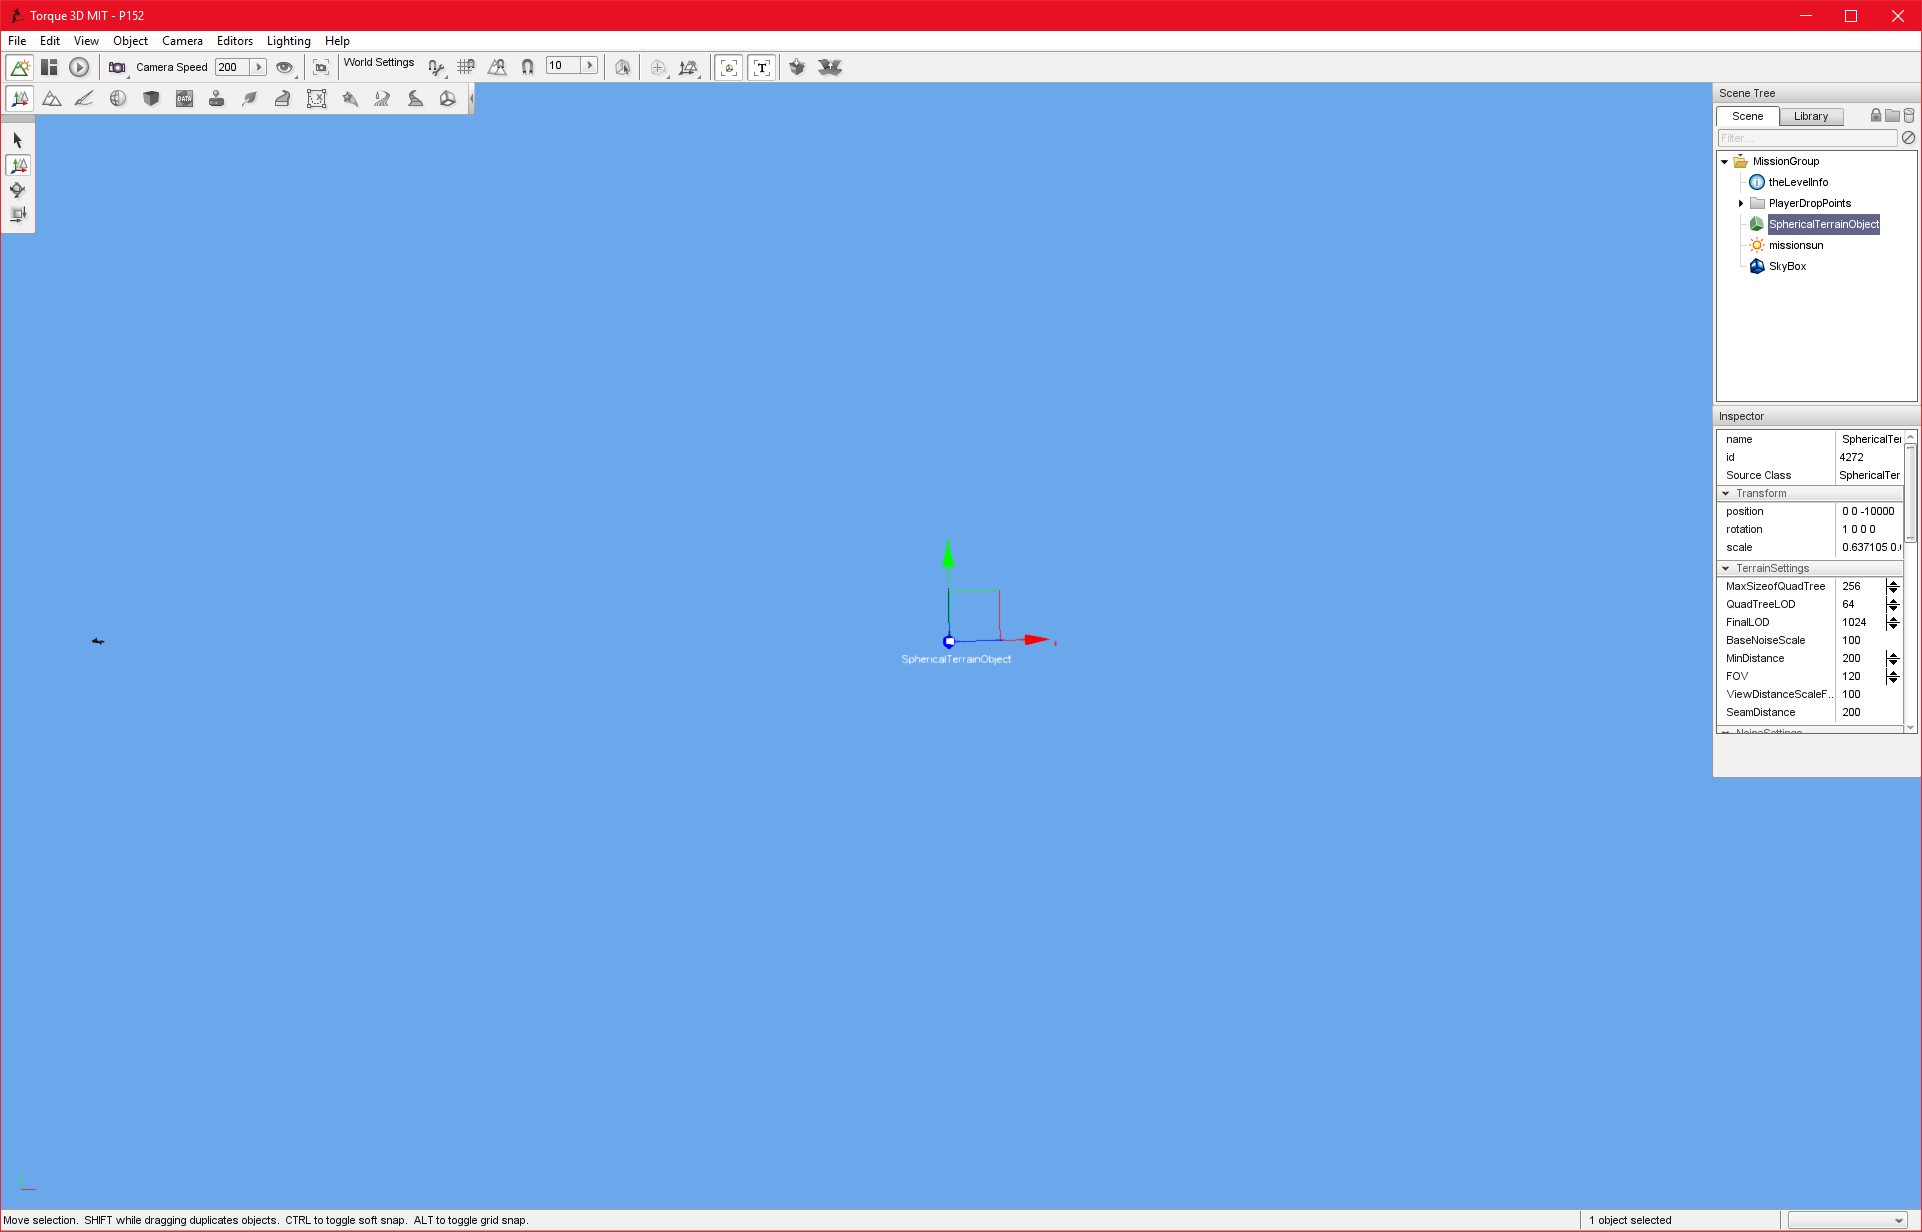
Task: Open the Forest Editor leaf icon
Action: point(250,98)
